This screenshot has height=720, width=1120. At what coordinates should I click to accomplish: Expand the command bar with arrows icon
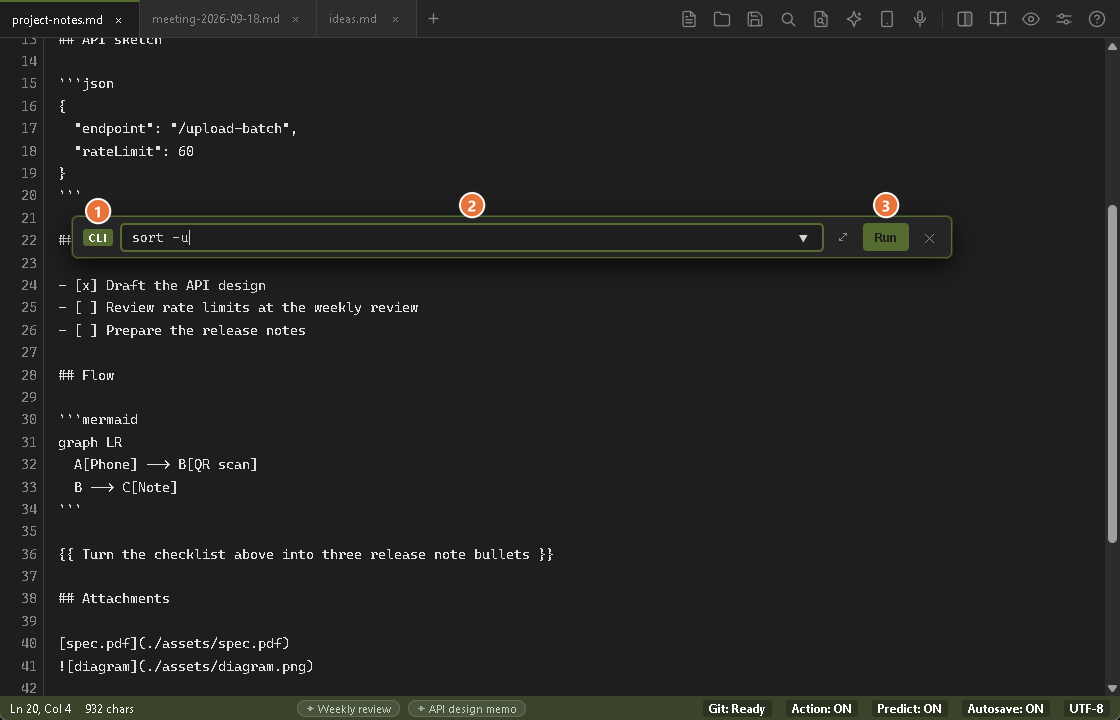pyautogui.click(x=843, y=237)
